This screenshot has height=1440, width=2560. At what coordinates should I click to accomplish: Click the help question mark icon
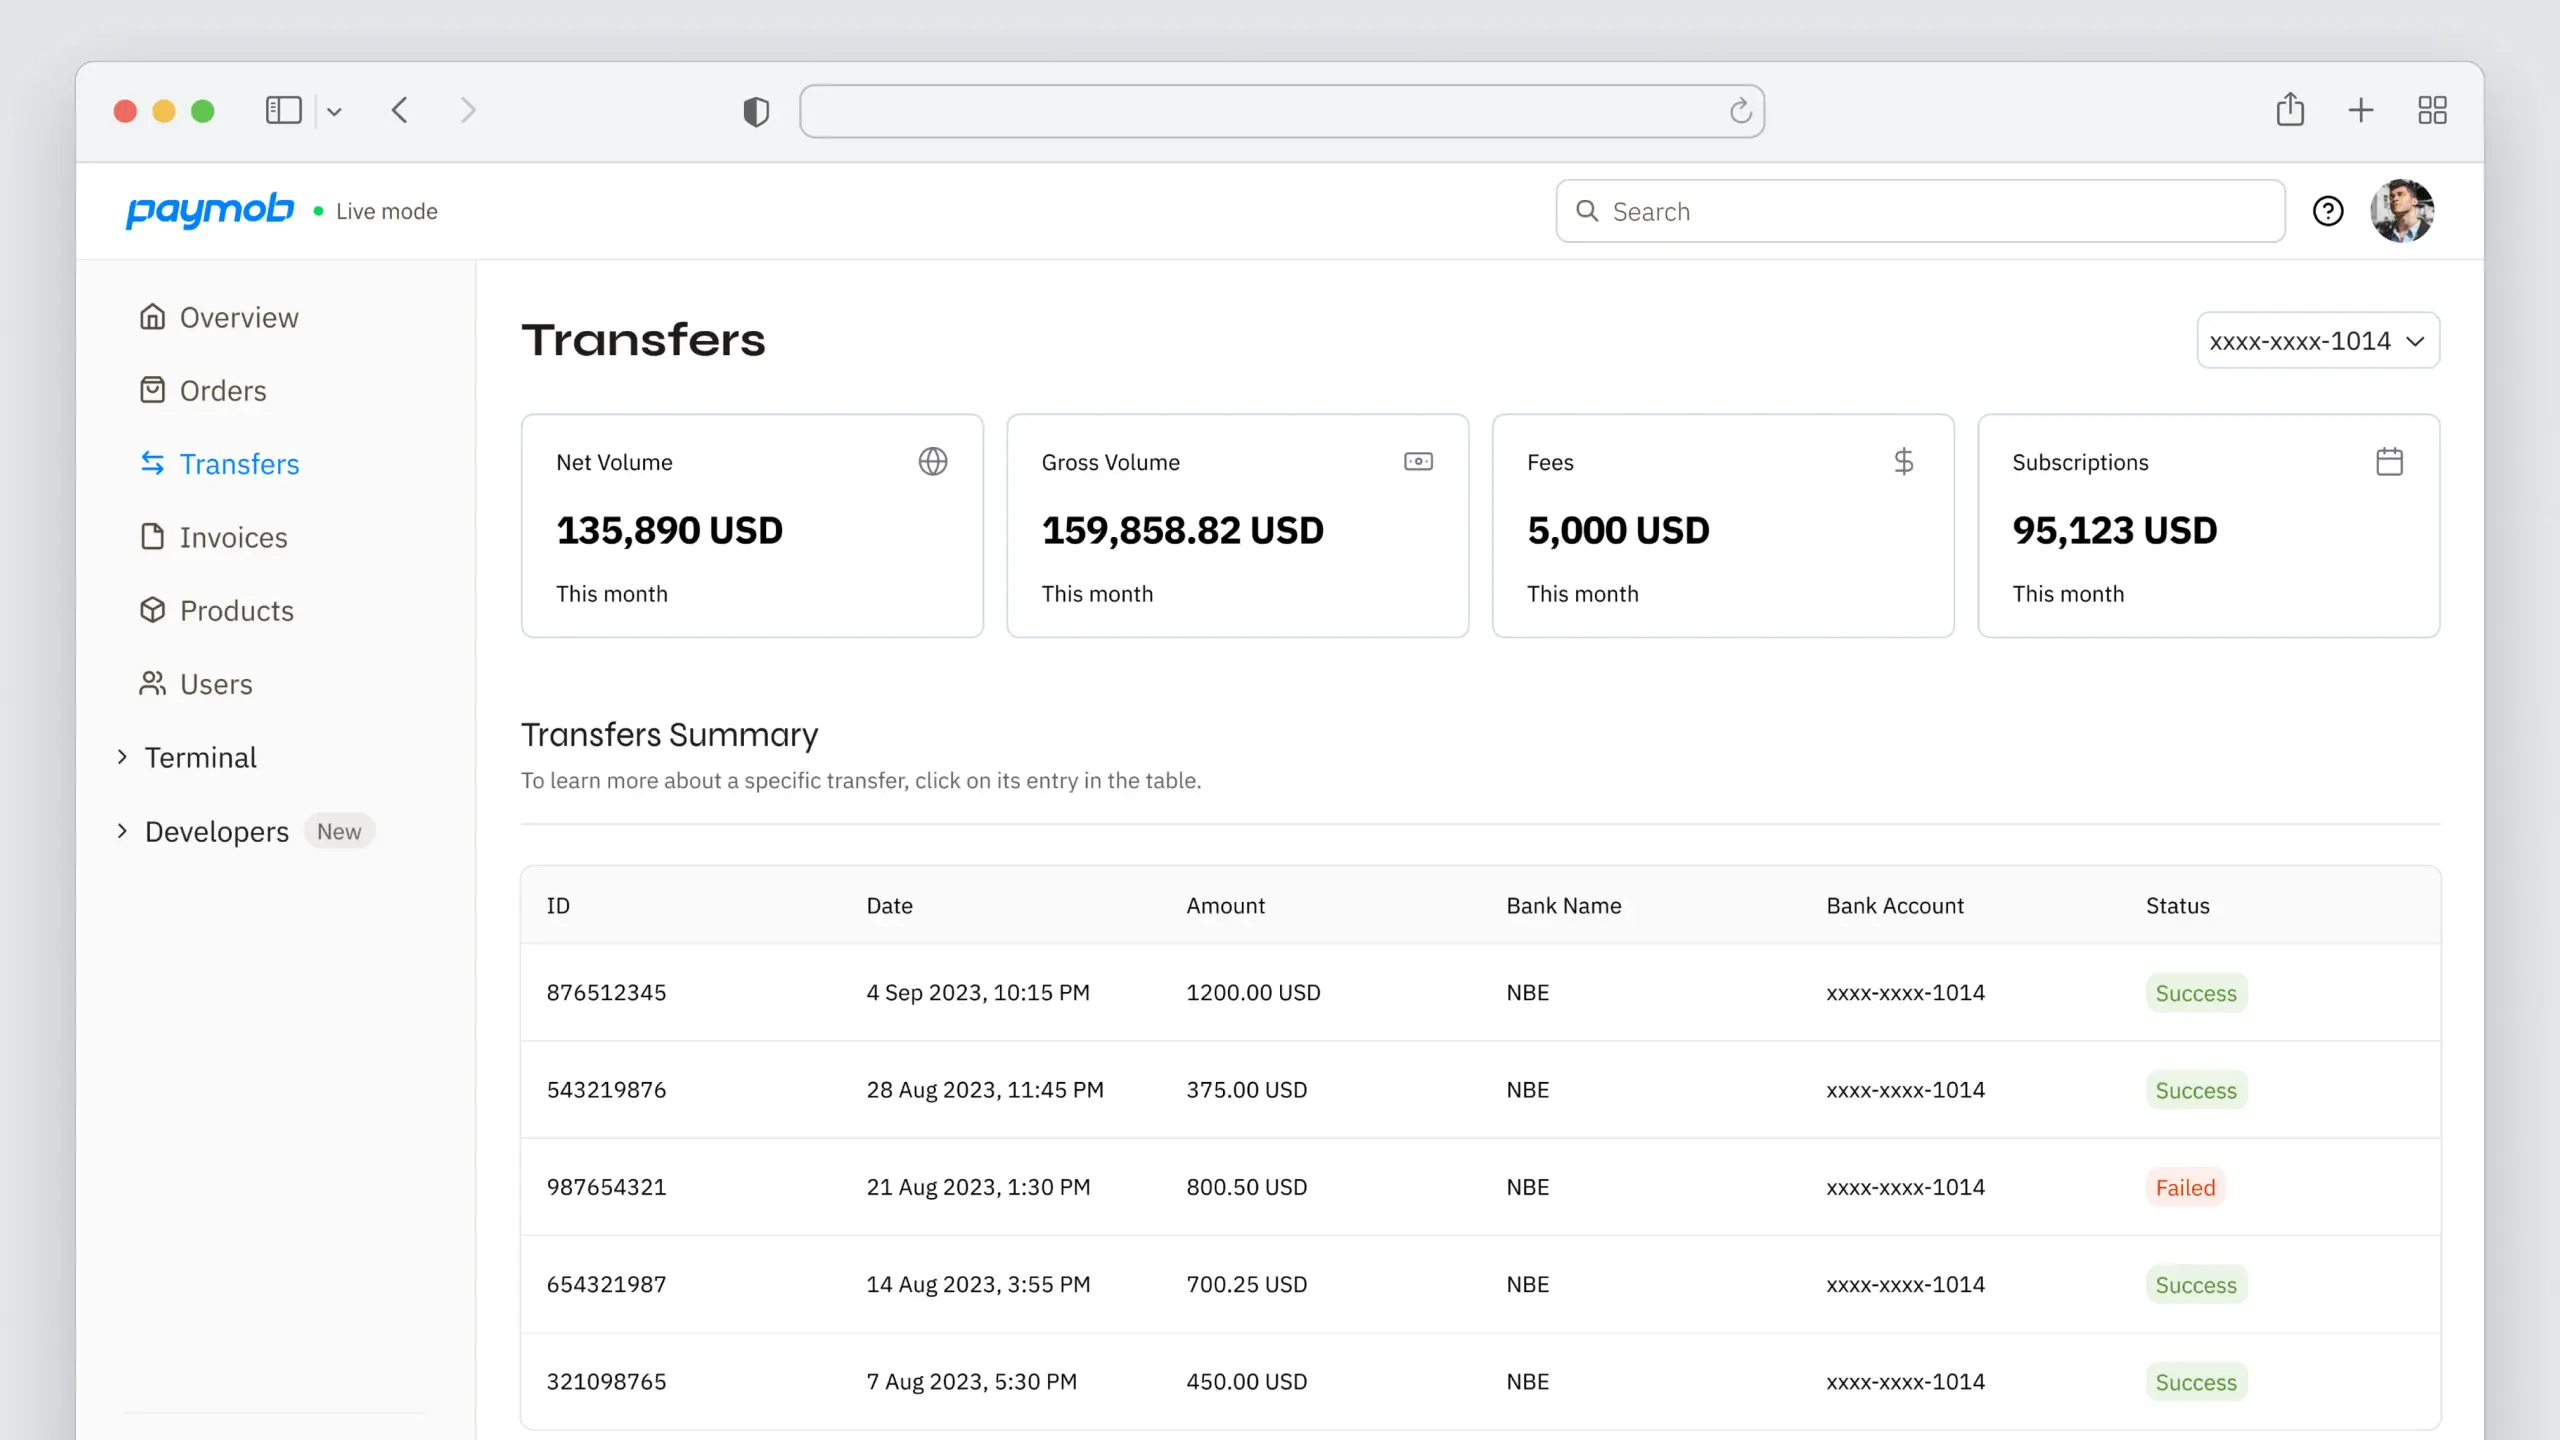[x=2327, y=211]
